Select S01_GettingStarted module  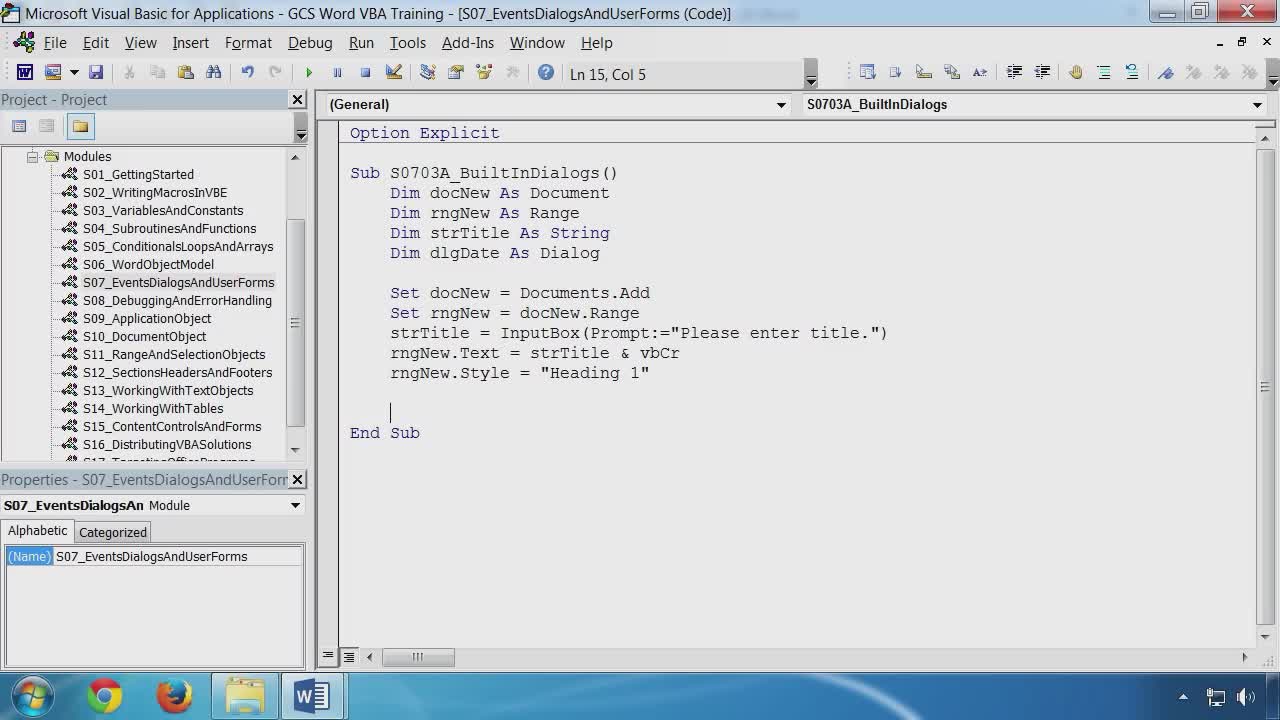pos(138,174)
